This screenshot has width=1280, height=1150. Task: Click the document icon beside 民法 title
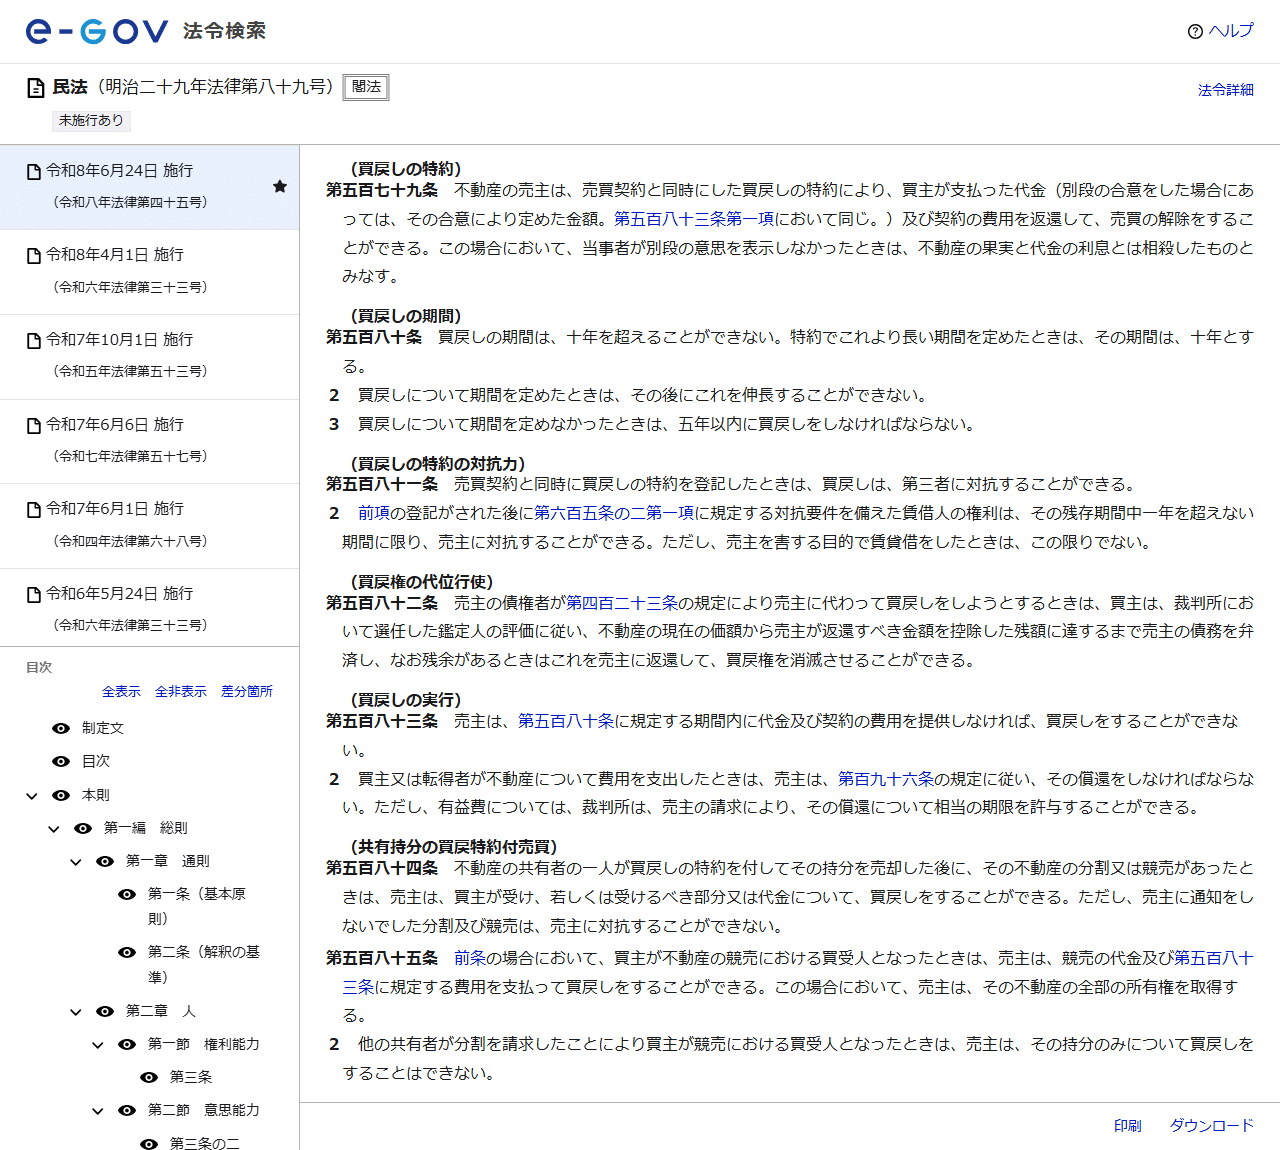(35, 88)
